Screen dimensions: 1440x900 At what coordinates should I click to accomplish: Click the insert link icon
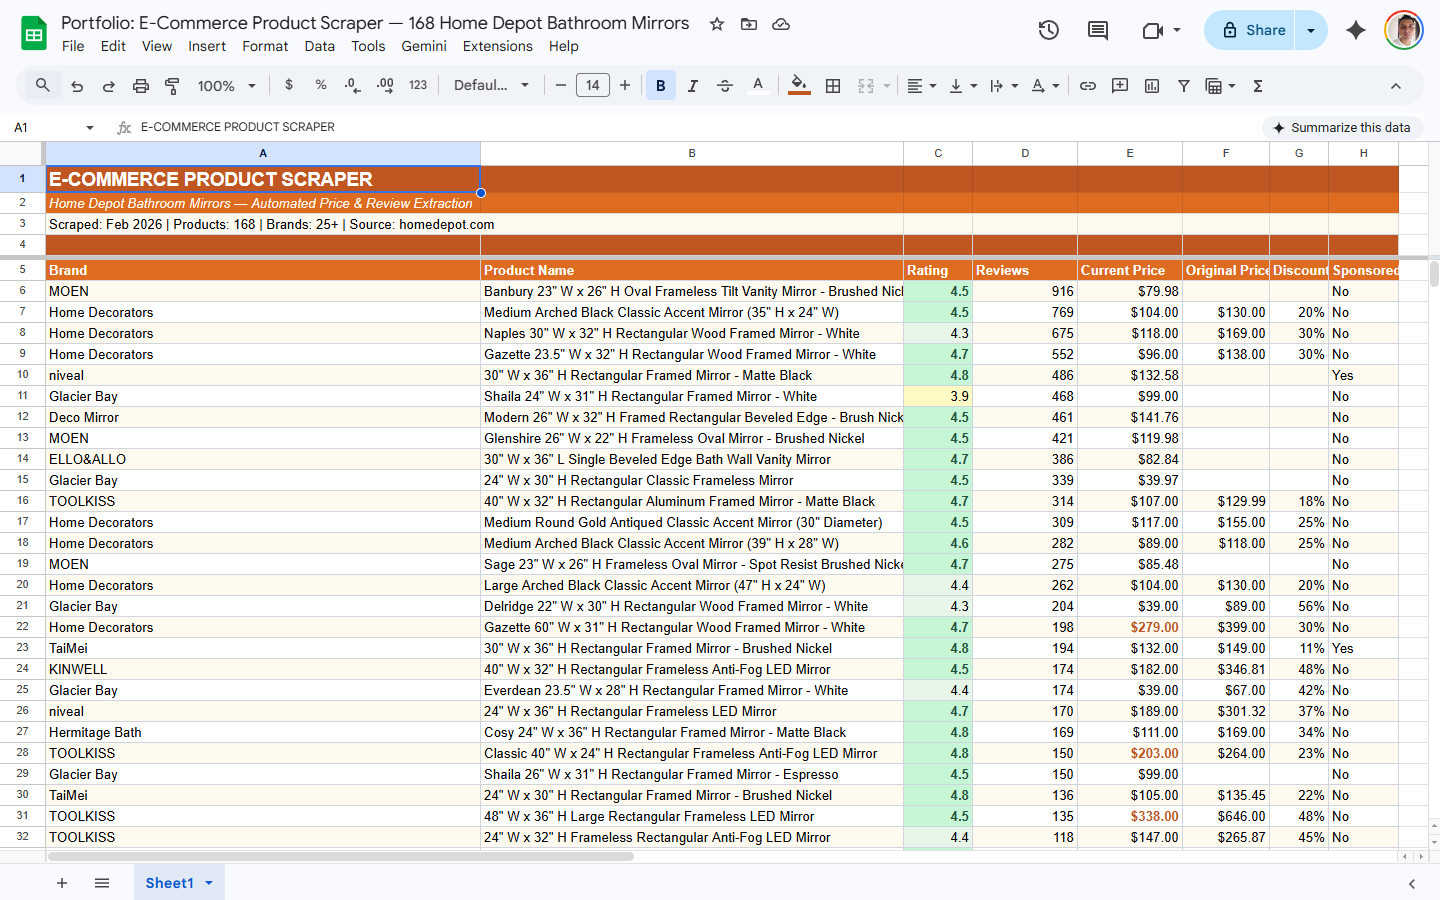pos(1088,86)
